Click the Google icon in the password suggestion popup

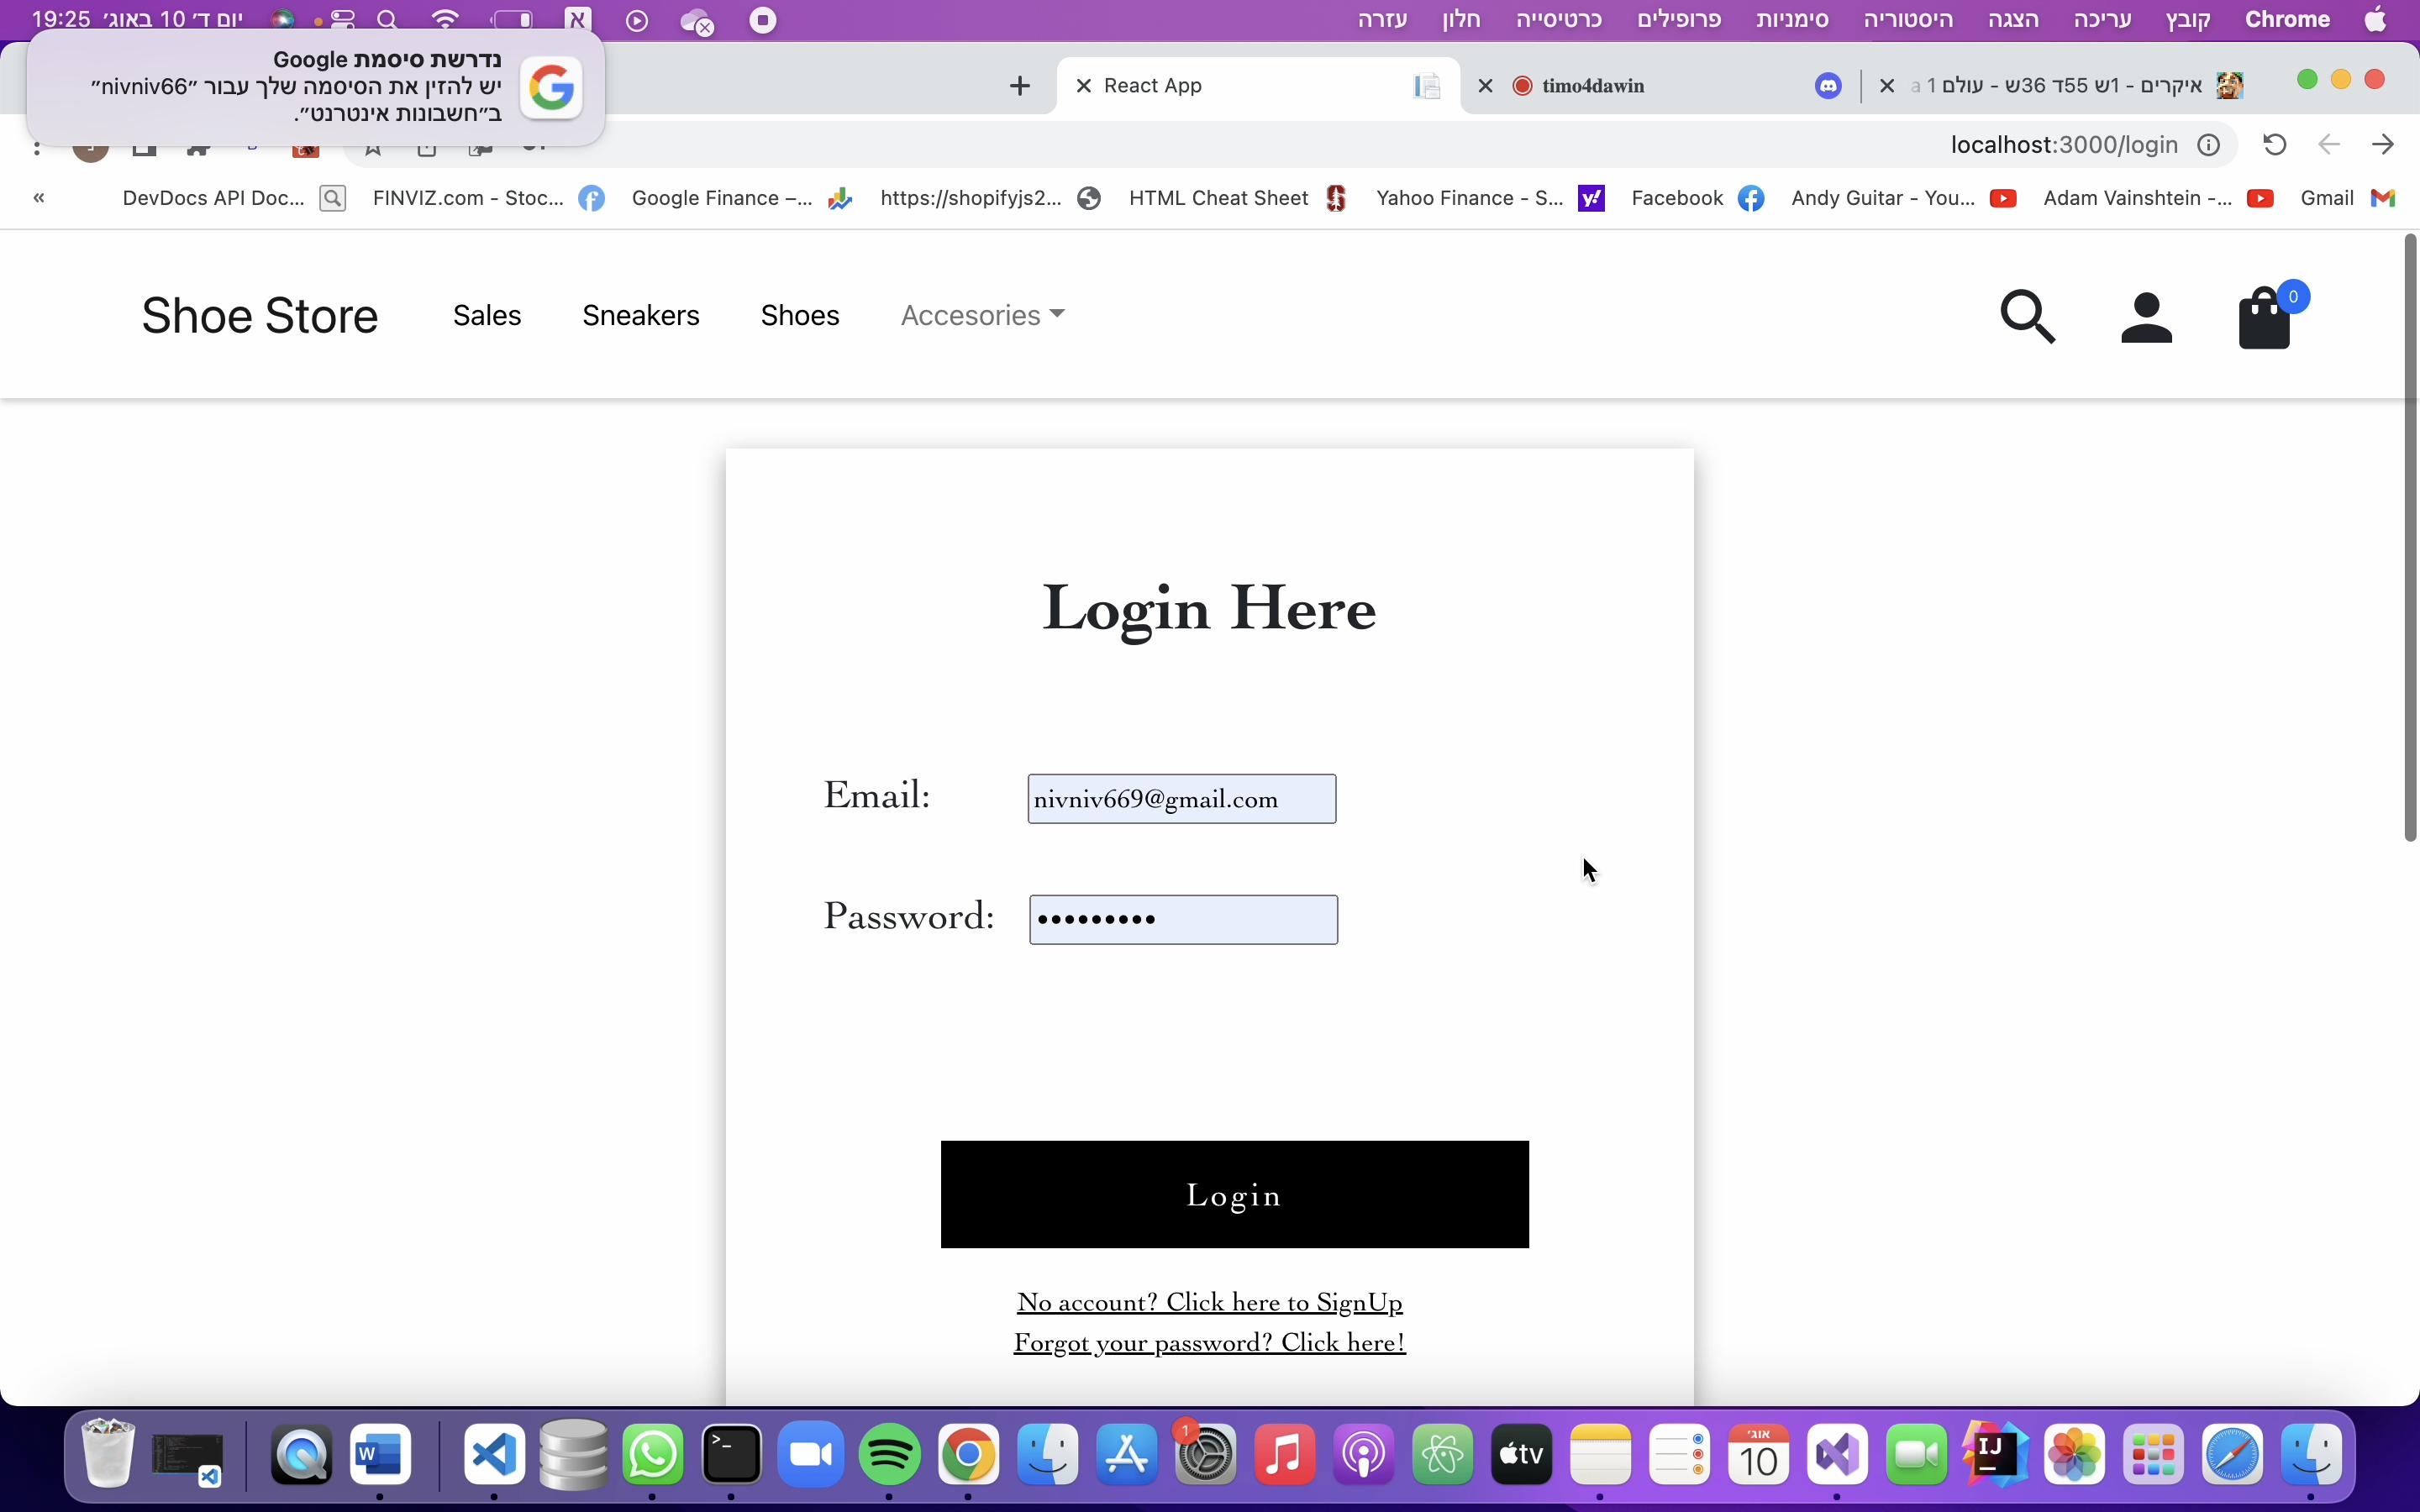pyautogui.click(x=552, y=87)
